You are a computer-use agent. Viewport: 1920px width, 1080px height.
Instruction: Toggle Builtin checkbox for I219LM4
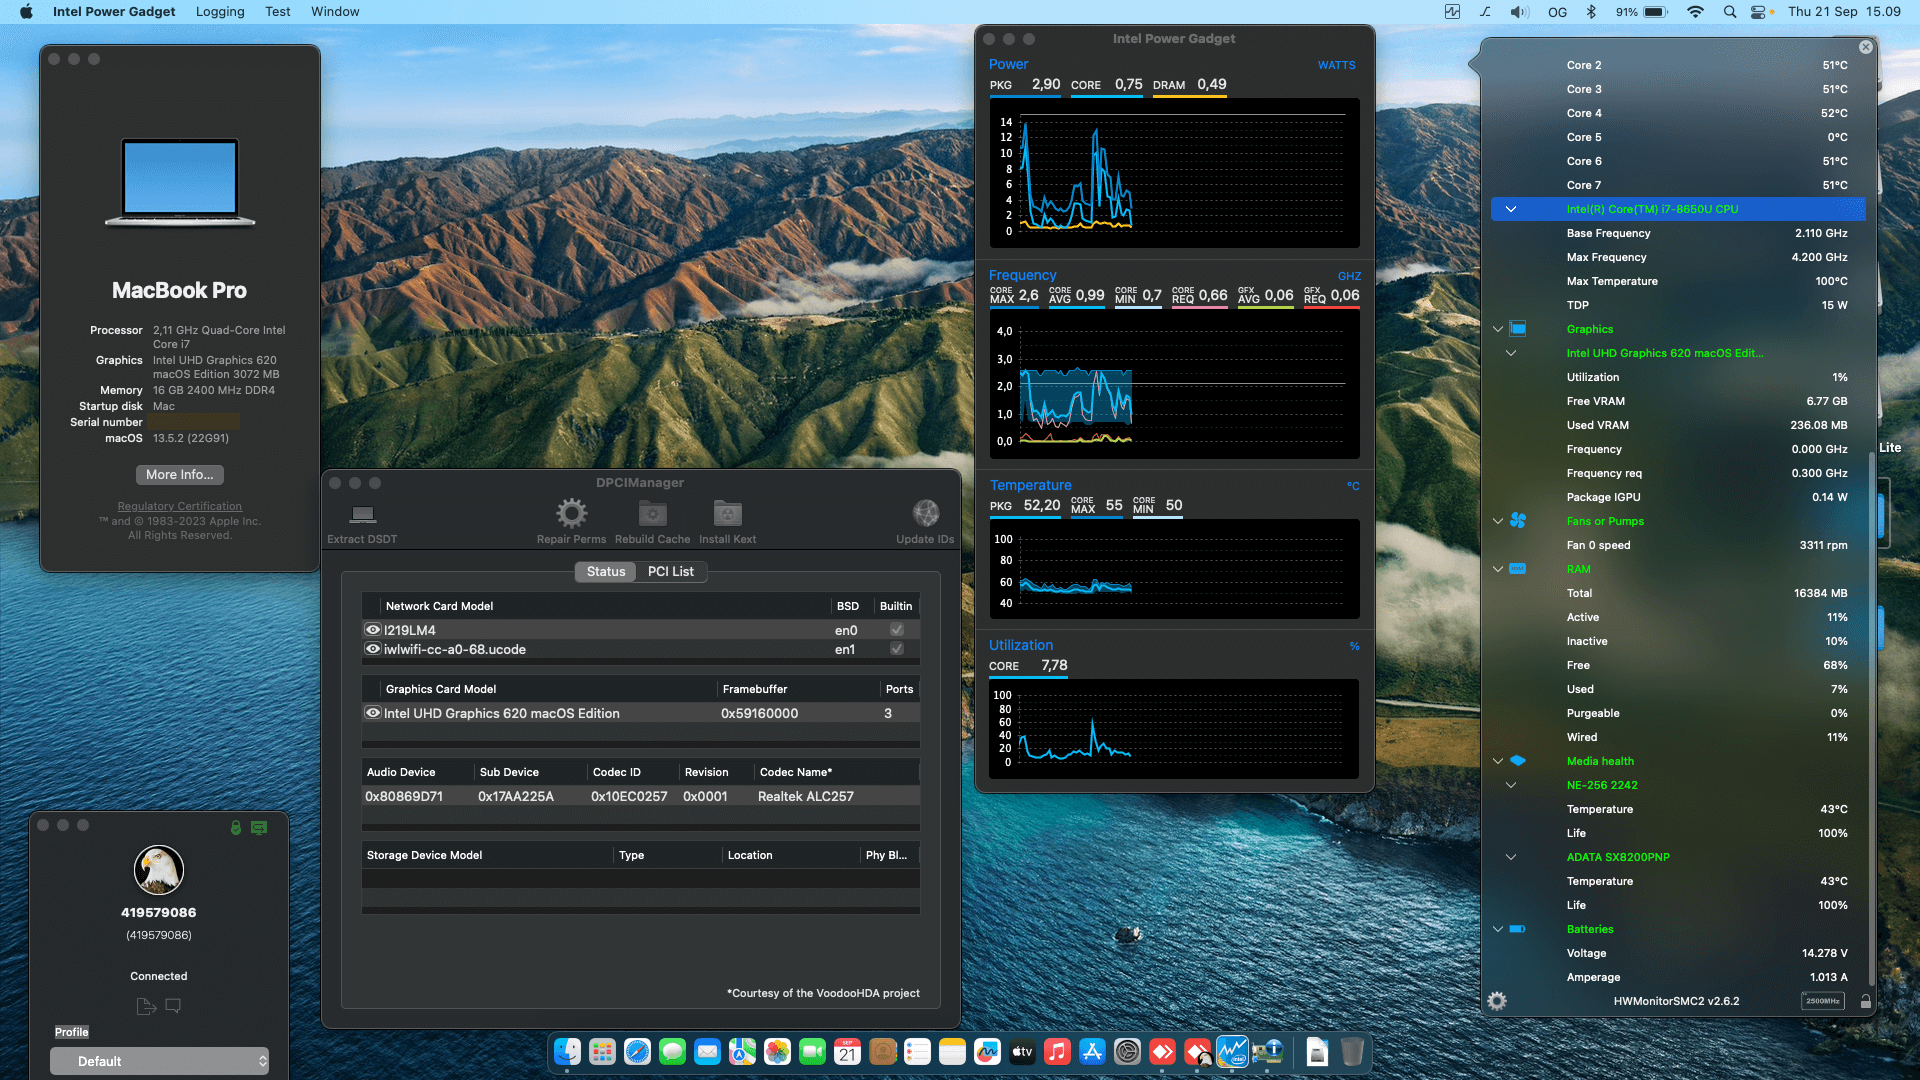897,630
